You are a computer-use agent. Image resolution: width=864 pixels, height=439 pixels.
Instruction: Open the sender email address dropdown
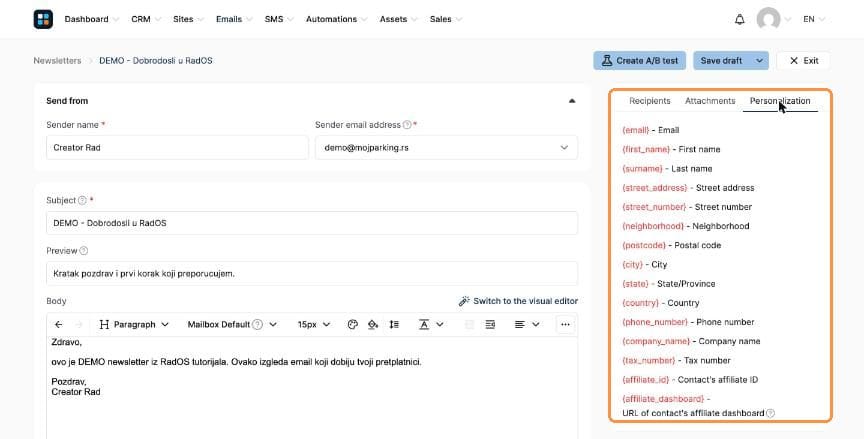(x=446, y=148)
